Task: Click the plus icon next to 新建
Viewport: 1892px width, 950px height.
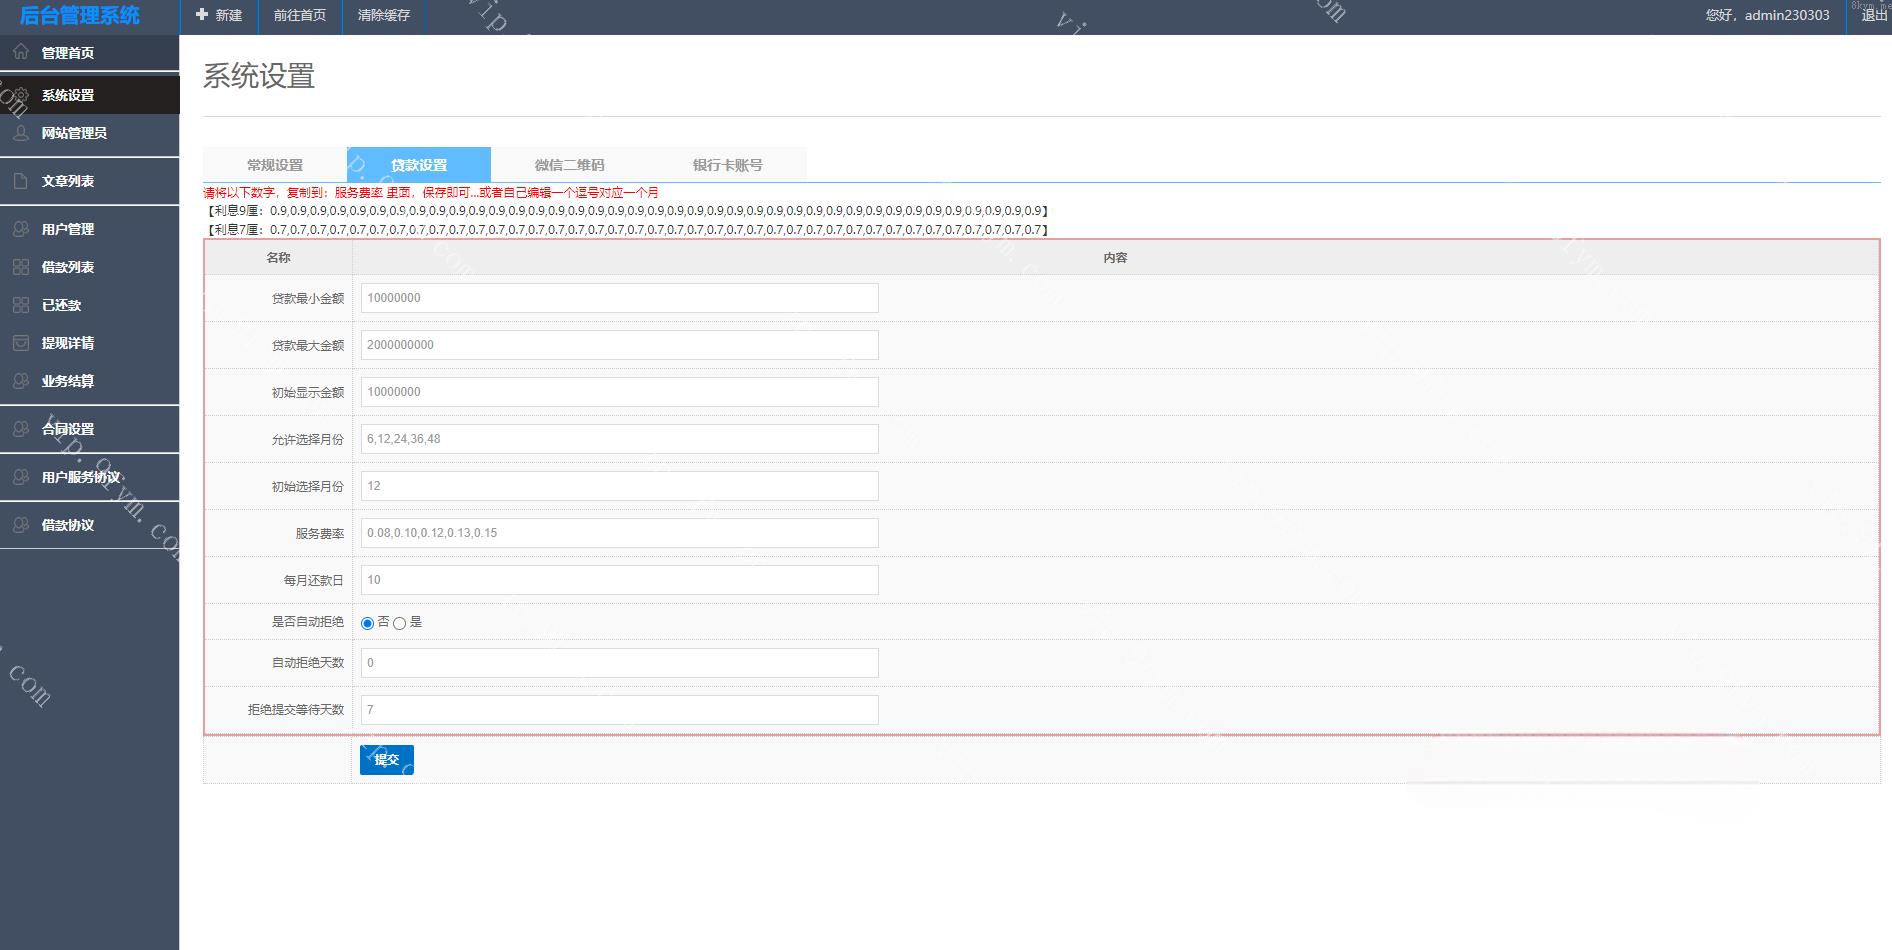Action: point(202,15)
